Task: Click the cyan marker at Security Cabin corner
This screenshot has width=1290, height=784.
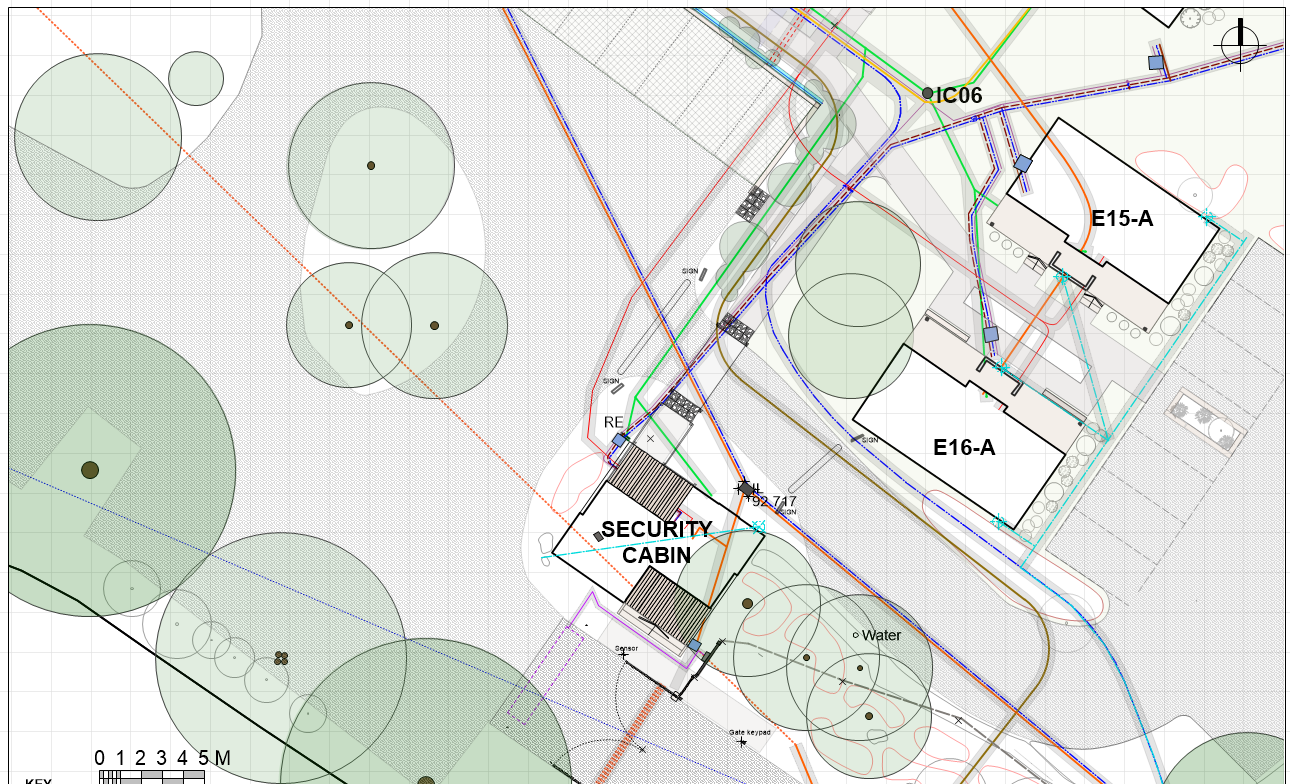Action: click(x=758, y=526)
